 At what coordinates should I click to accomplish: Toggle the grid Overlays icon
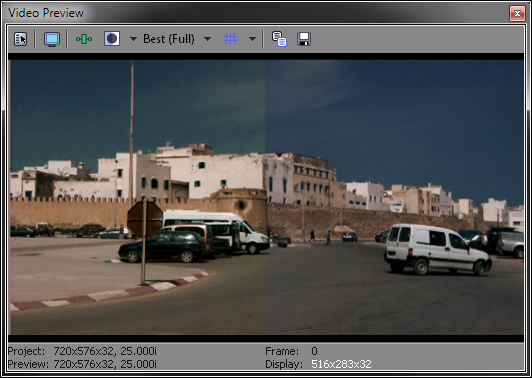(x=230, y=39)
